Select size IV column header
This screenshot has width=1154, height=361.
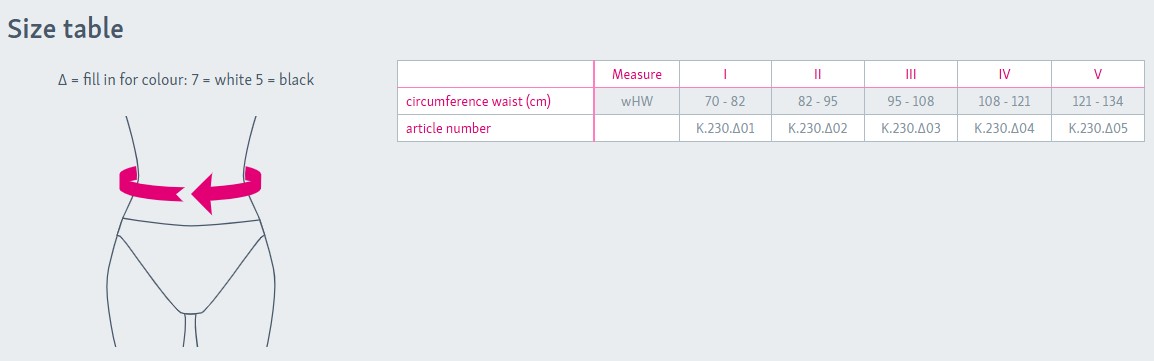tap(1004, 74)
